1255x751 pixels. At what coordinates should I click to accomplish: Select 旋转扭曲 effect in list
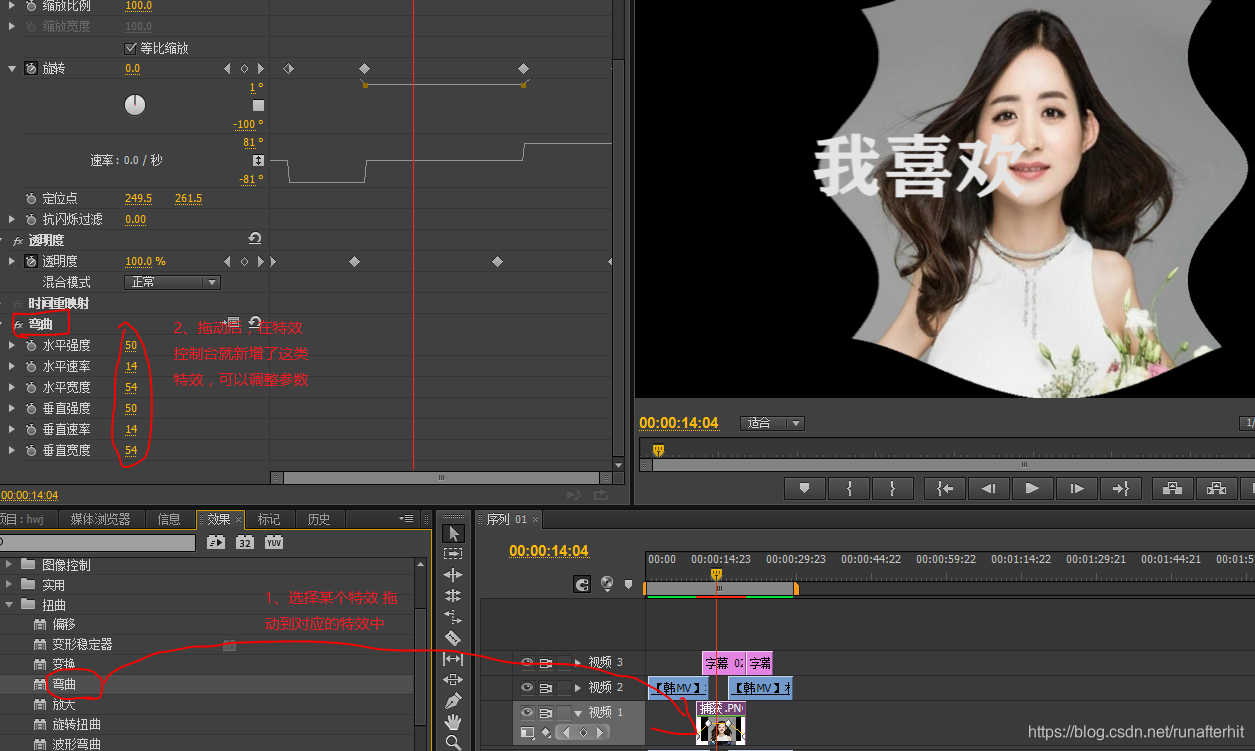77,724
